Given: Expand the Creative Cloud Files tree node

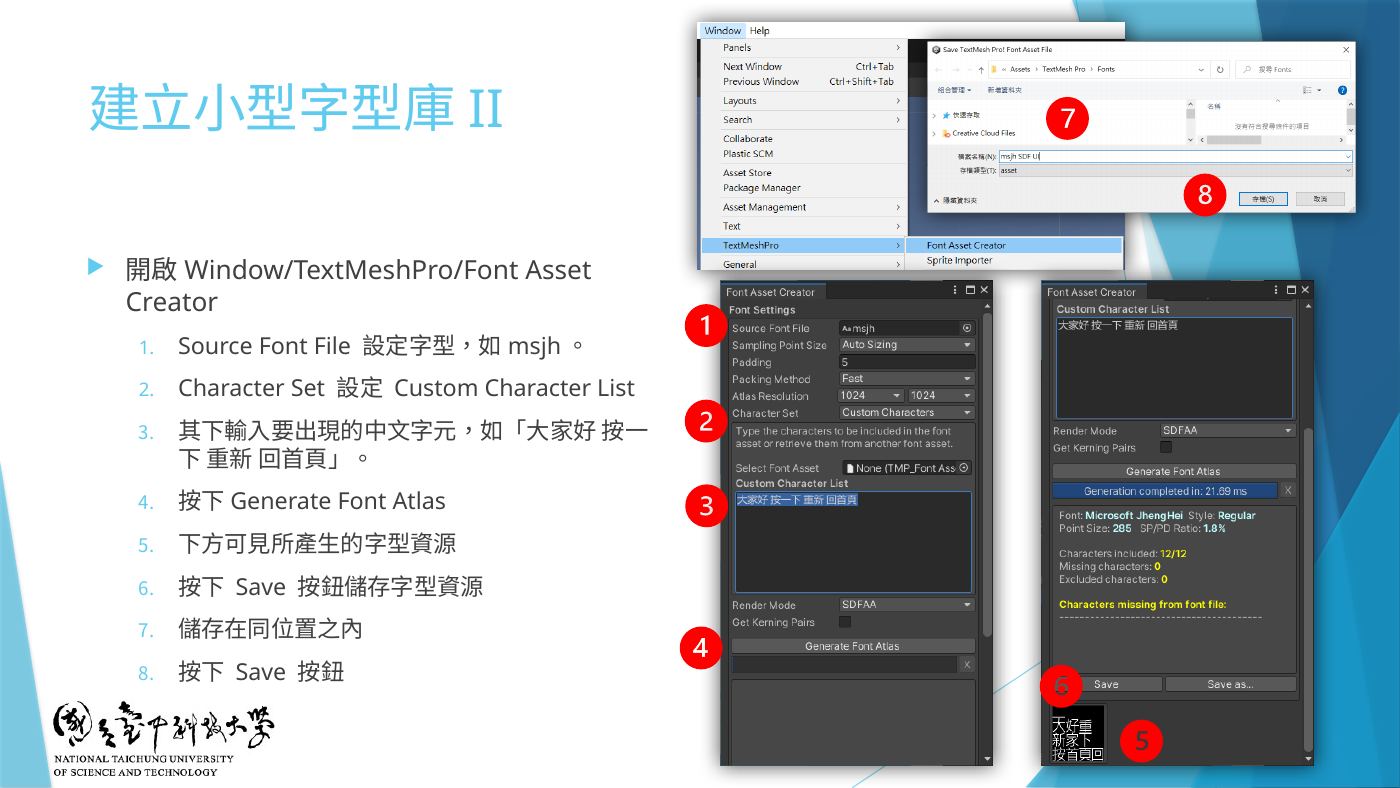Looking at the screenshot, I should [934, 133].
